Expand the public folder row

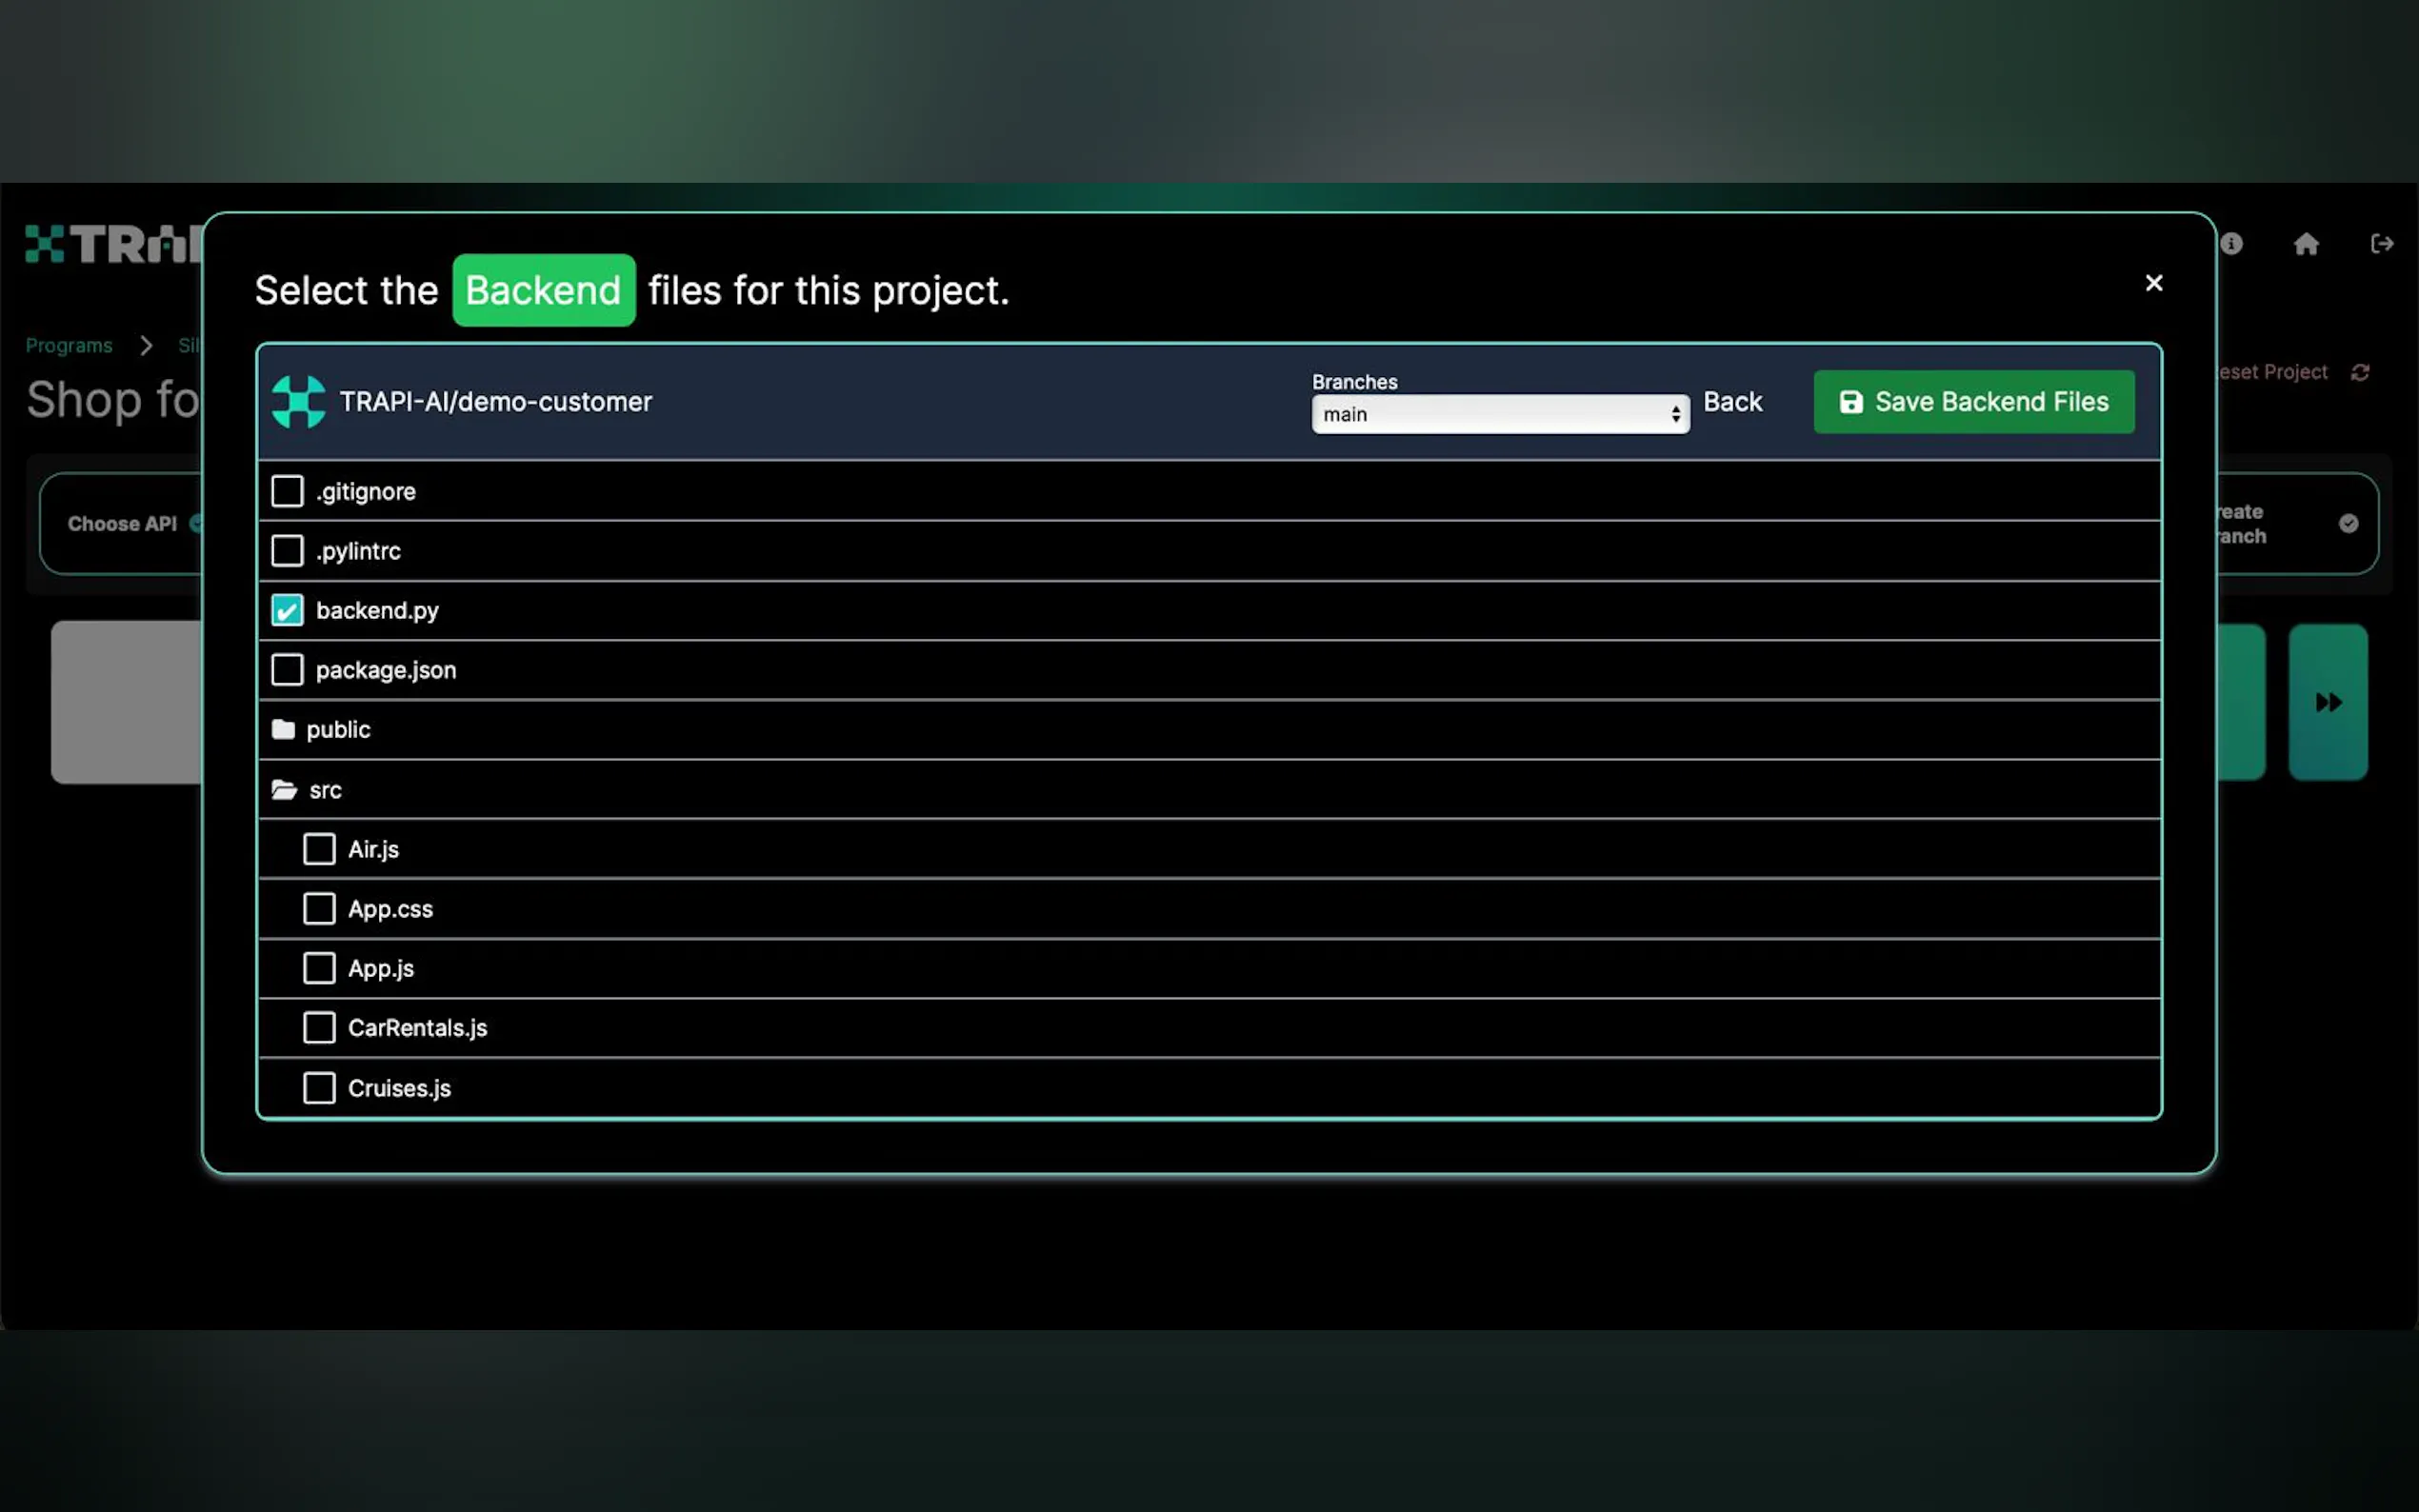pyautogui.click(x=338, y=730)
